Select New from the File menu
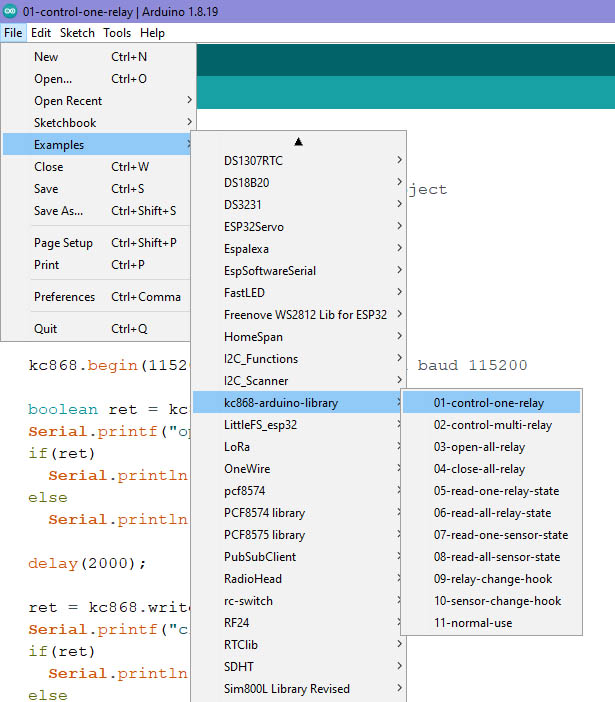Screen dimensions: 615x702 click(46, 57)
